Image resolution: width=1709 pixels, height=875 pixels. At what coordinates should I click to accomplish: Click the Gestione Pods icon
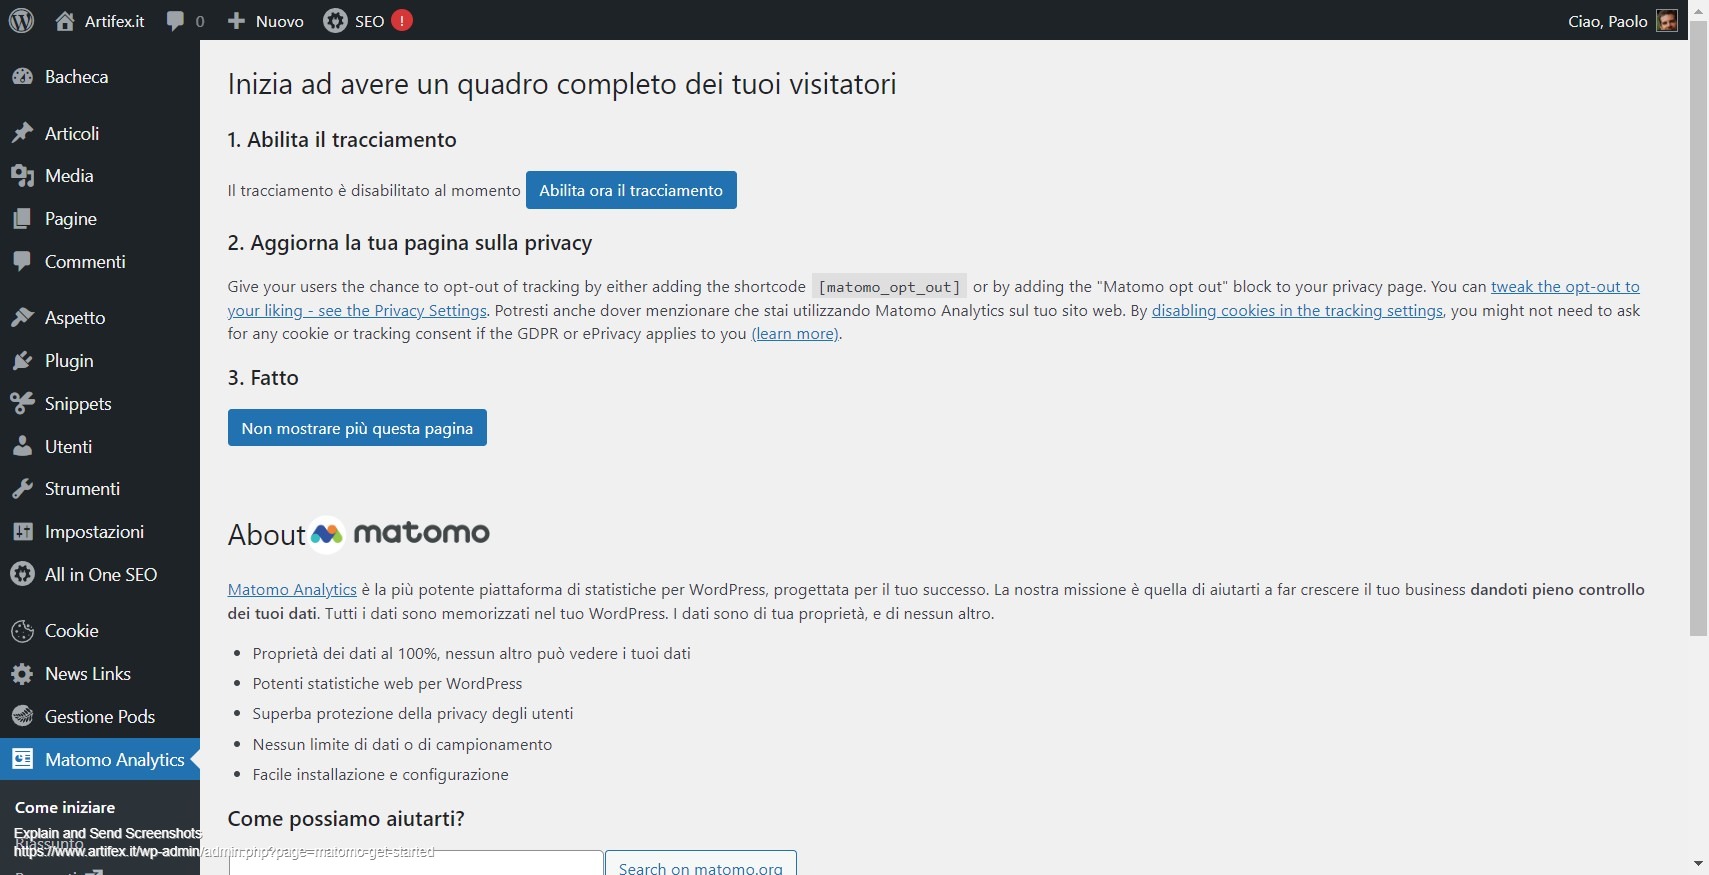pyautogui.click(x=22, y=716)
